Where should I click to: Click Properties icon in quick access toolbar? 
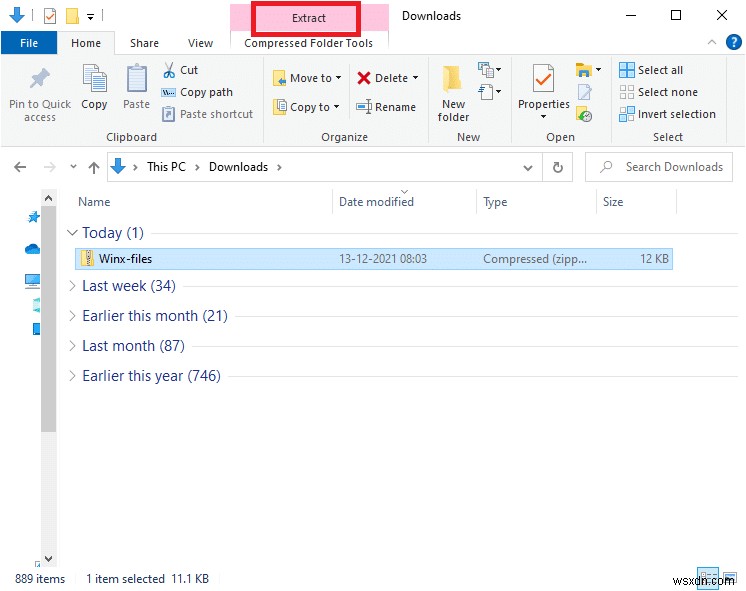(49, 16)
